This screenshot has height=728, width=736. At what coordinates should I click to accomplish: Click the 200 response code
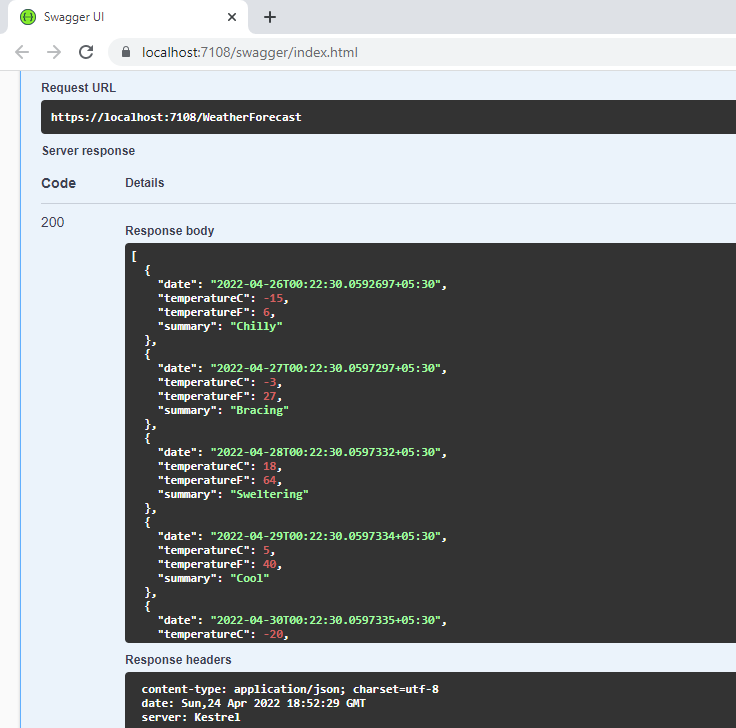52,222
